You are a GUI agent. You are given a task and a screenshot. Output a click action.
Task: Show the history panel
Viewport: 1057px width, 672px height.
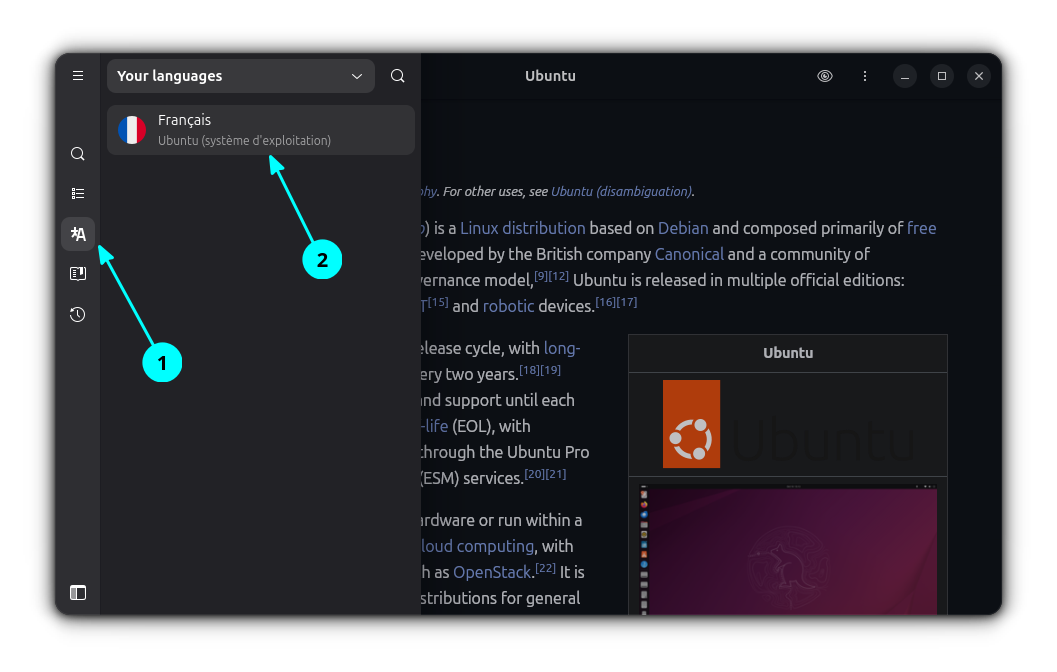(78, 315)
